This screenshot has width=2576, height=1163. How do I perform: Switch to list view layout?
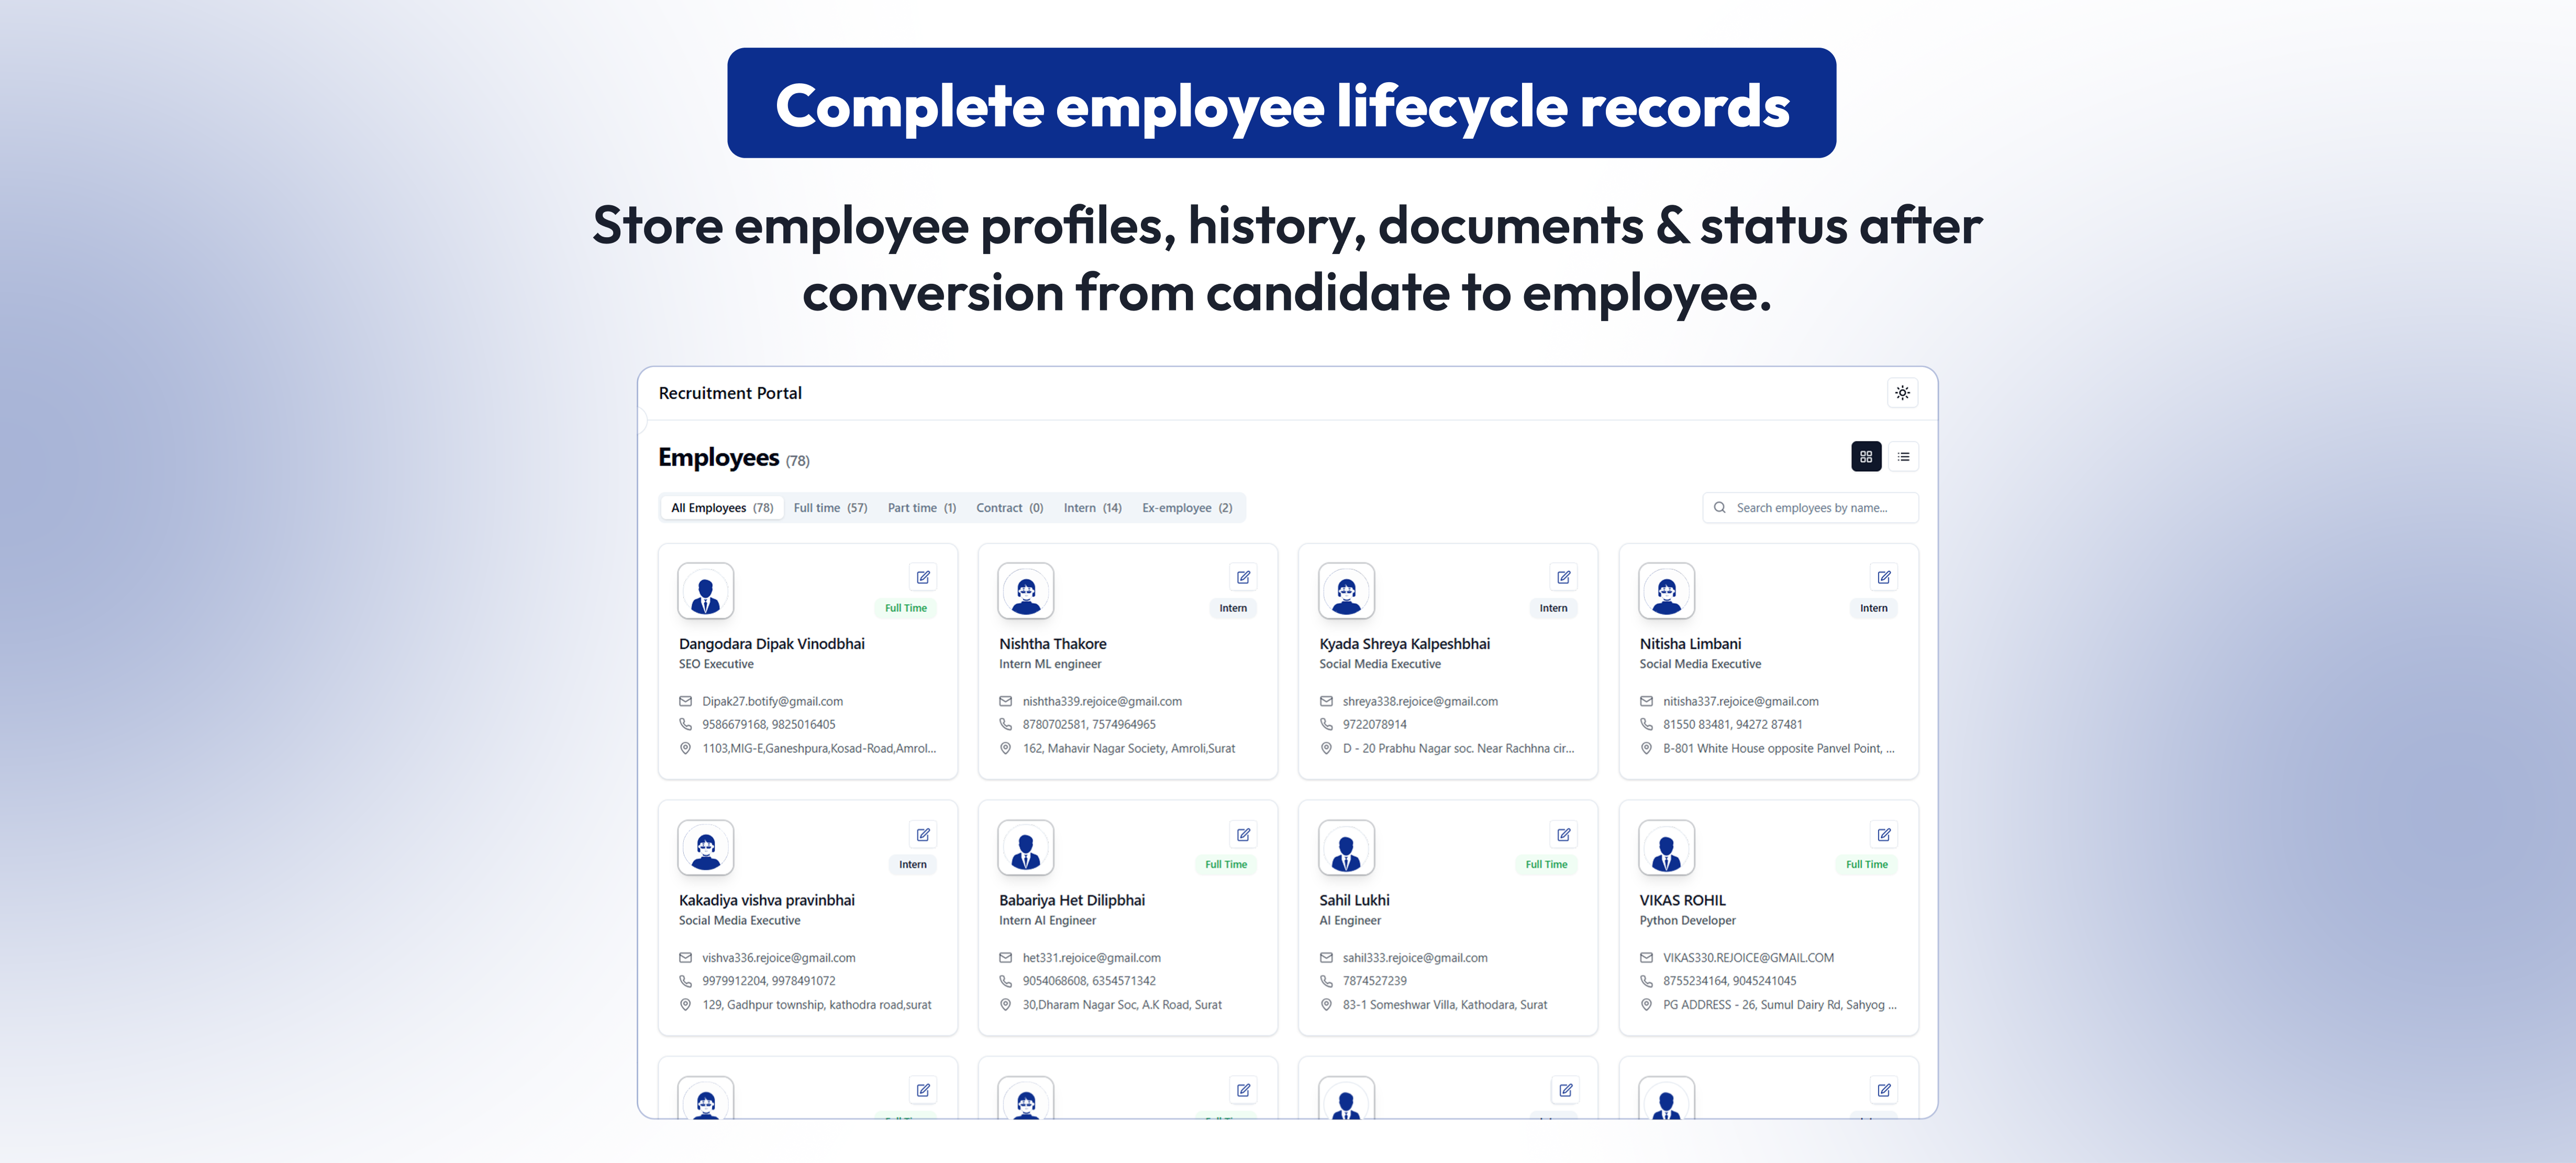click(x=1903, y=457)
